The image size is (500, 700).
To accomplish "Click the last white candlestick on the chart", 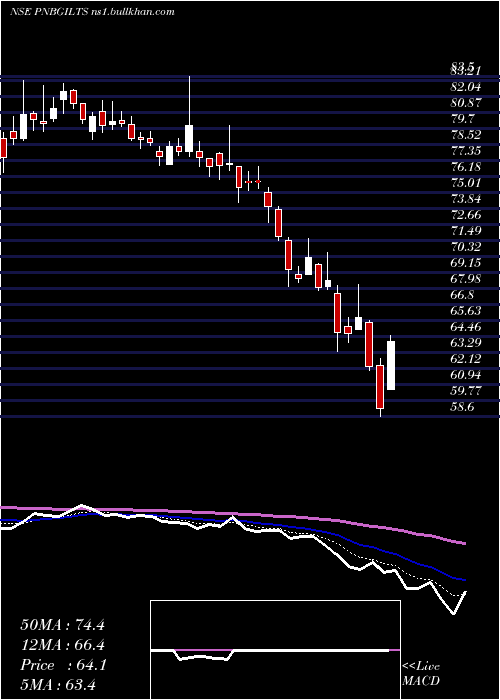I will [x=391, y=365].
